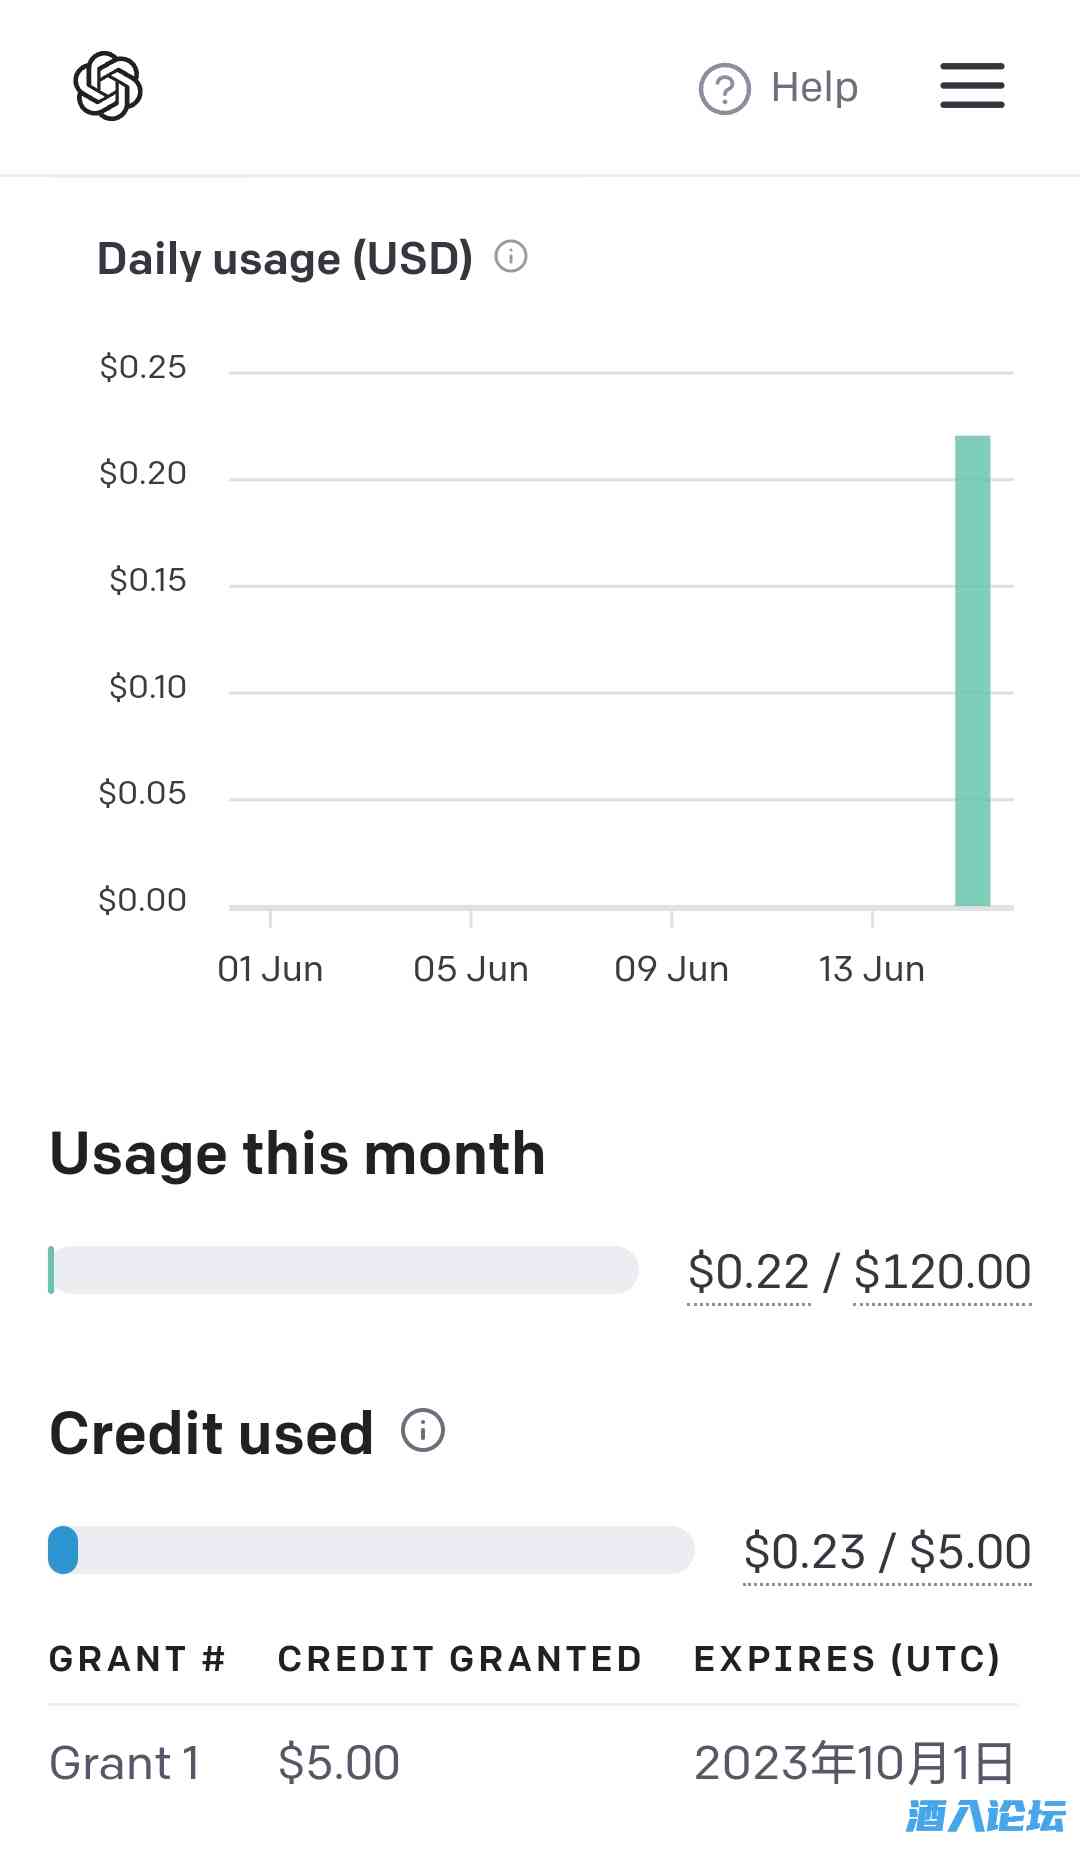Click the green daily usage bar
Image resolution: width=1080 pixels, height=1858 pixels.
click(972, 670)
